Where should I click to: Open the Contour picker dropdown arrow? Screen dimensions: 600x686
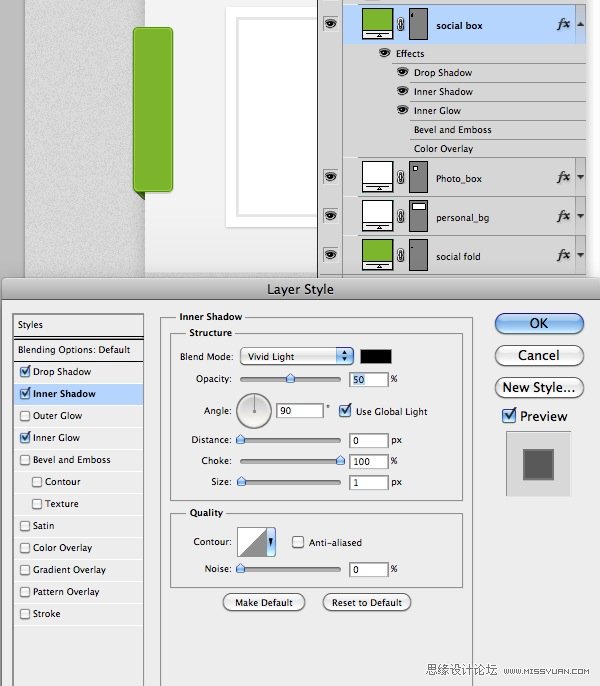click(x=271, y=542)
